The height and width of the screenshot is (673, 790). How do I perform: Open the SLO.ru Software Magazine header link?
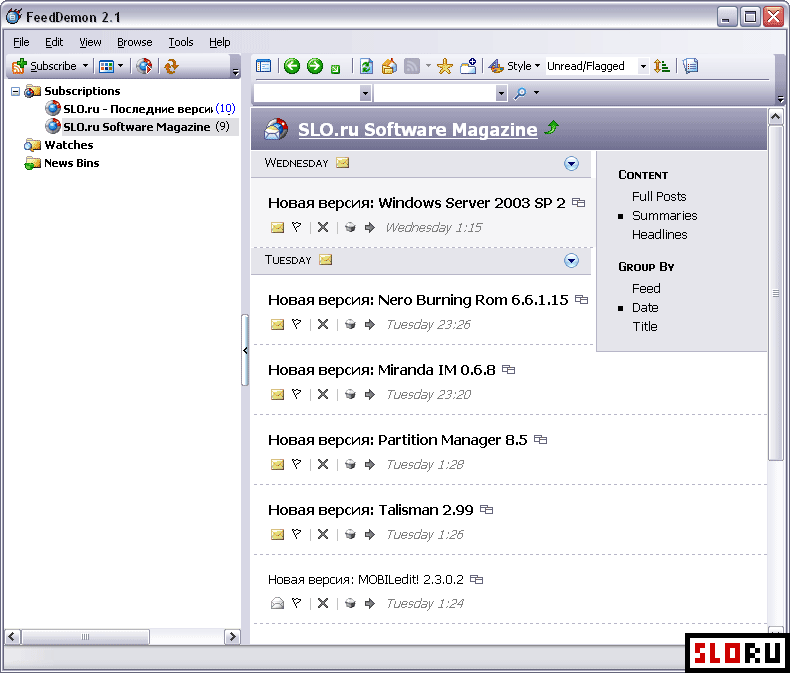(418, 130)
